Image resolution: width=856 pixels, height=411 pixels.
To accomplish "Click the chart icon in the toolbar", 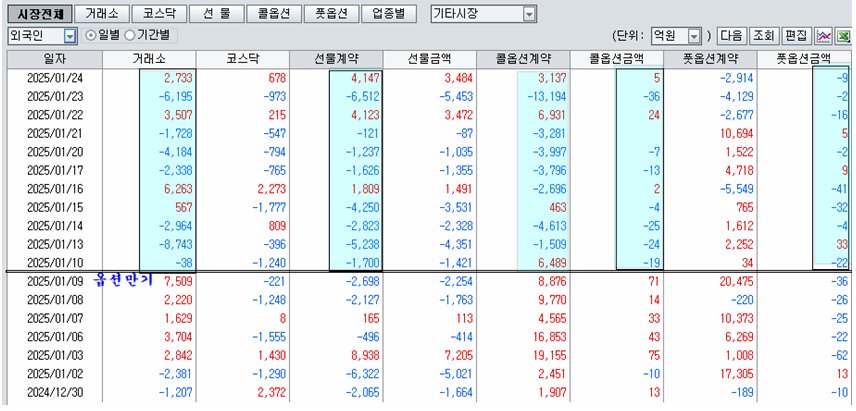I will 825,36.
